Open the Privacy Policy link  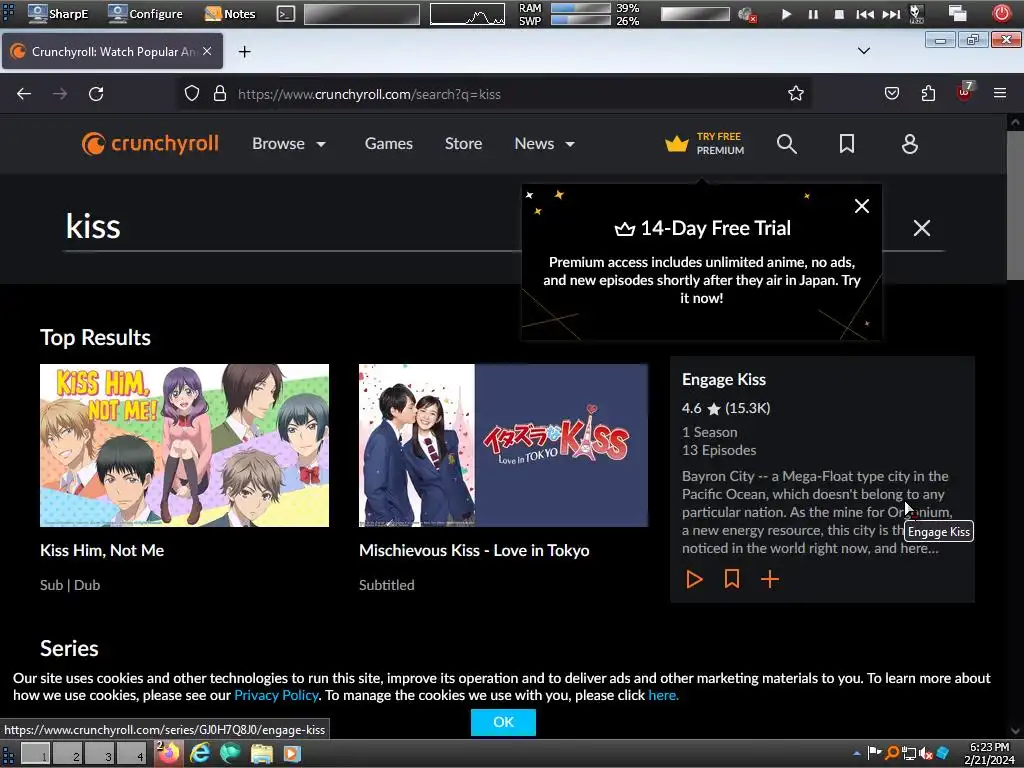click(x=276, y=696)
